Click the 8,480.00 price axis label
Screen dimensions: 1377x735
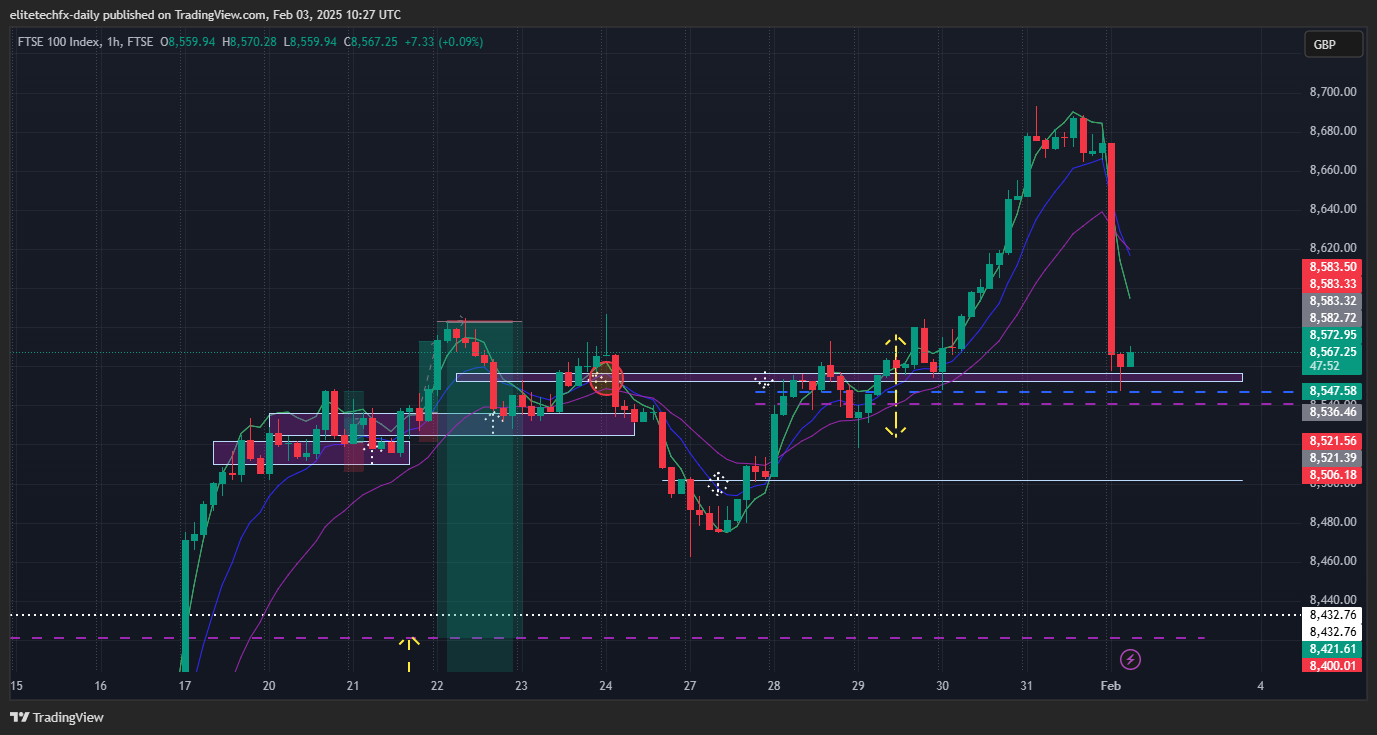tap(1332, 522)
